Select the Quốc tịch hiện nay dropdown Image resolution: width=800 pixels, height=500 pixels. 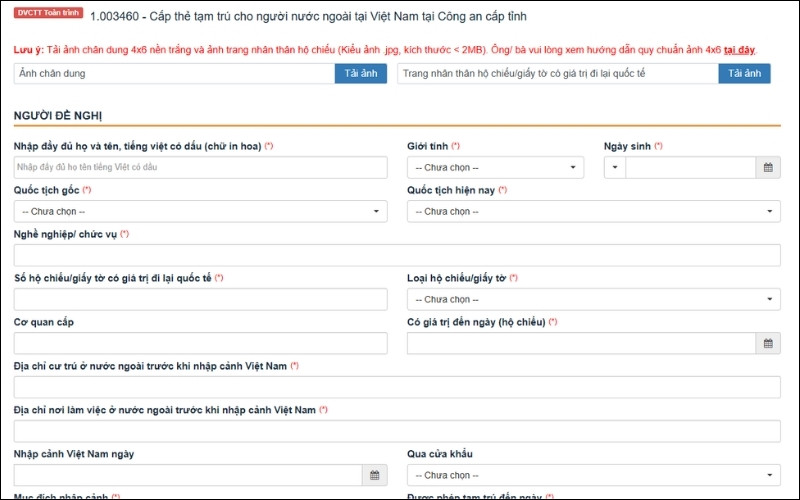593,212
